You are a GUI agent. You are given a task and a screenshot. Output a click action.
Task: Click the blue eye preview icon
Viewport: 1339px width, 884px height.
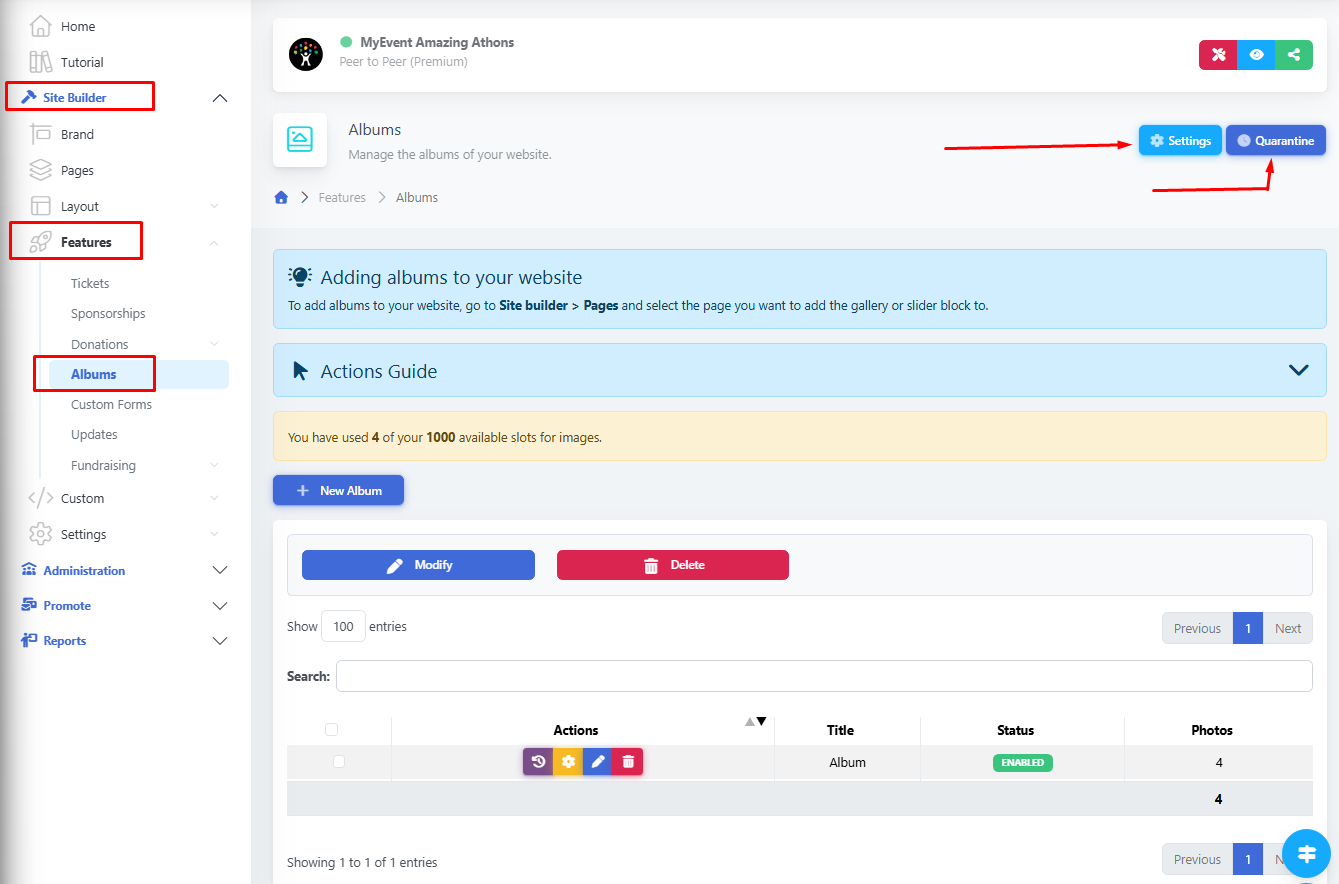tap(1256, 55)
